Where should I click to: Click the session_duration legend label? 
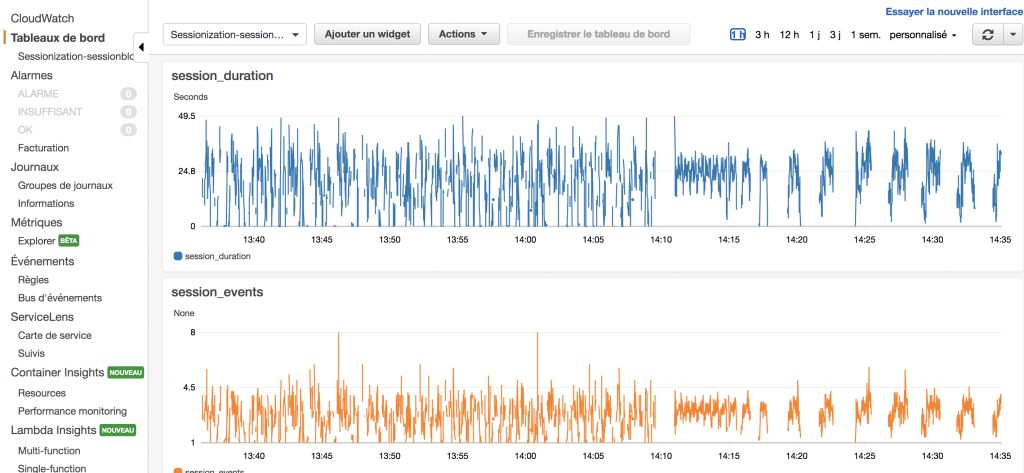coord(217,256)
